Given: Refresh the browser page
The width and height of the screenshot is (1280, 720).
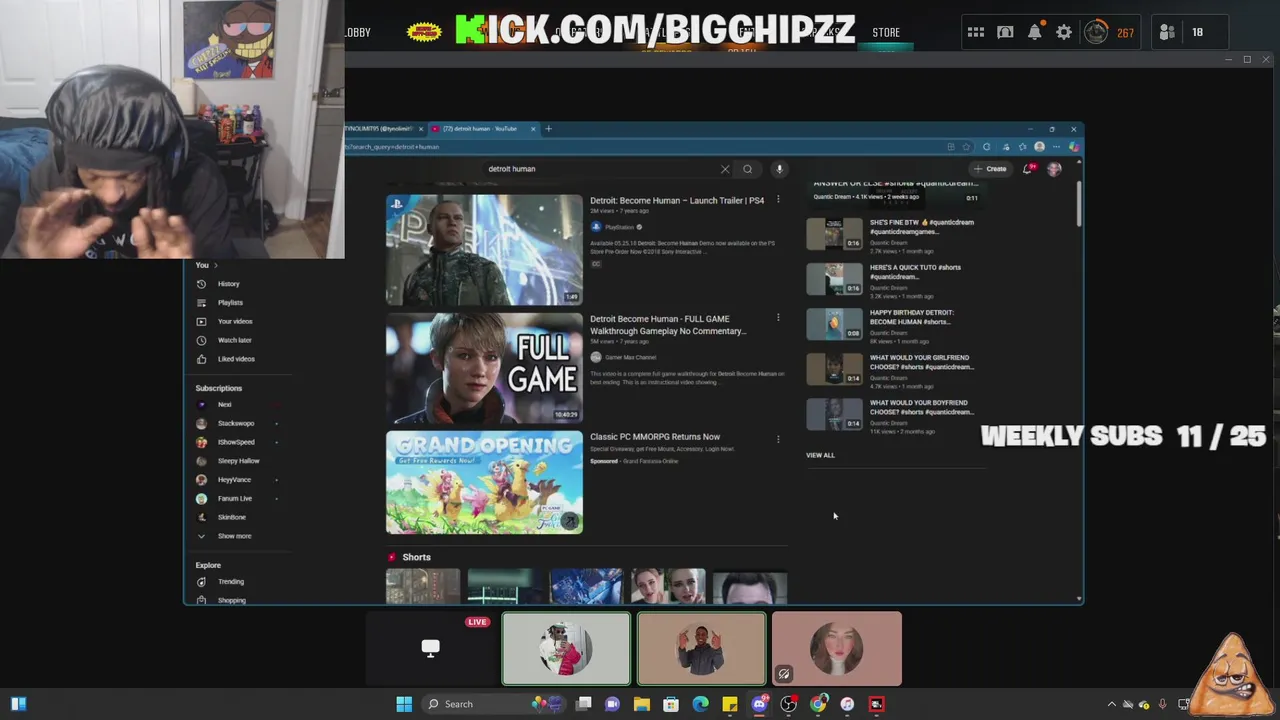Looking at the screenshot, I should pyautogui.click(x=986, y=147).
